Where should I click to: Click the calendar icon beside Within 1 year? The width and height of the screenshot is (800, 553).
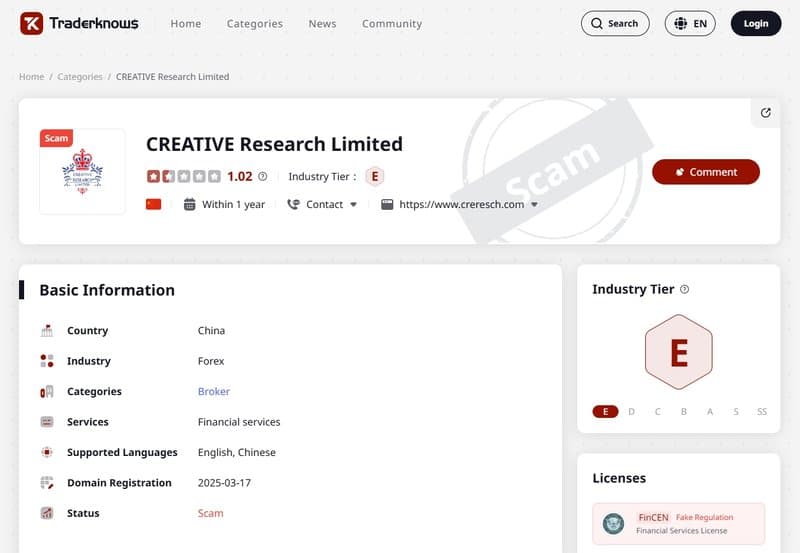click(189, 205)
